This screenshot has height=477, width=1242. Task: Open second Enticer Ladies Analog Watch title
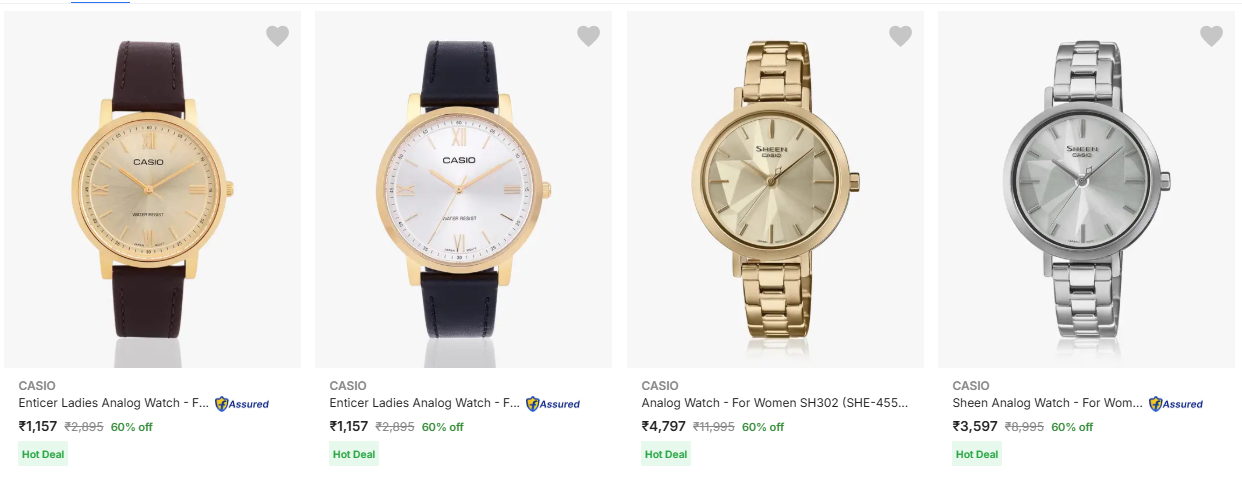[425, 403]
